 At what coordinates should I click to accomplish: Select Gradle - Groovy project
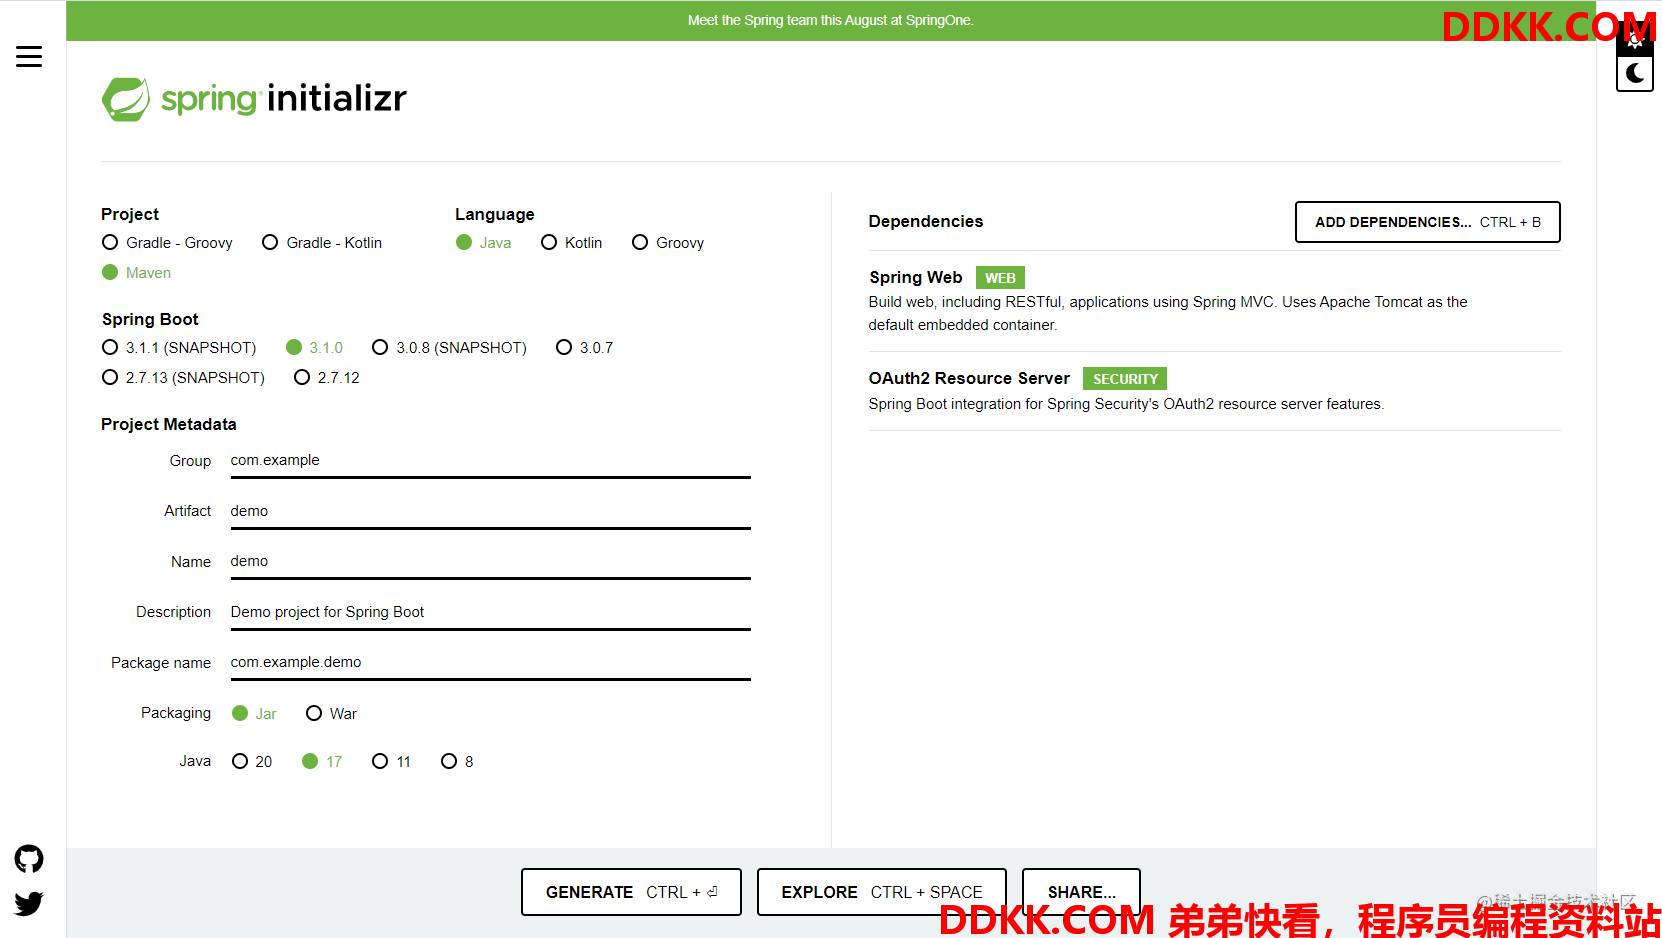point(167,243)
